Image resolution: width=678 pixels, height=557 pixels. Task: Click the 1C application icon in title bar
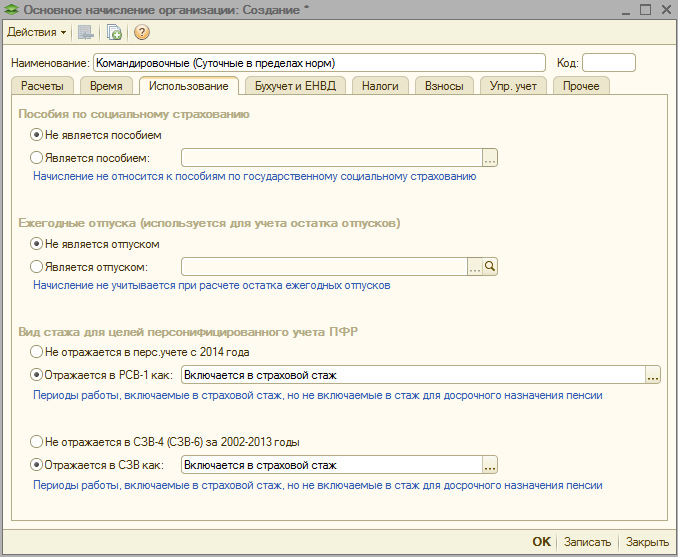11,10
